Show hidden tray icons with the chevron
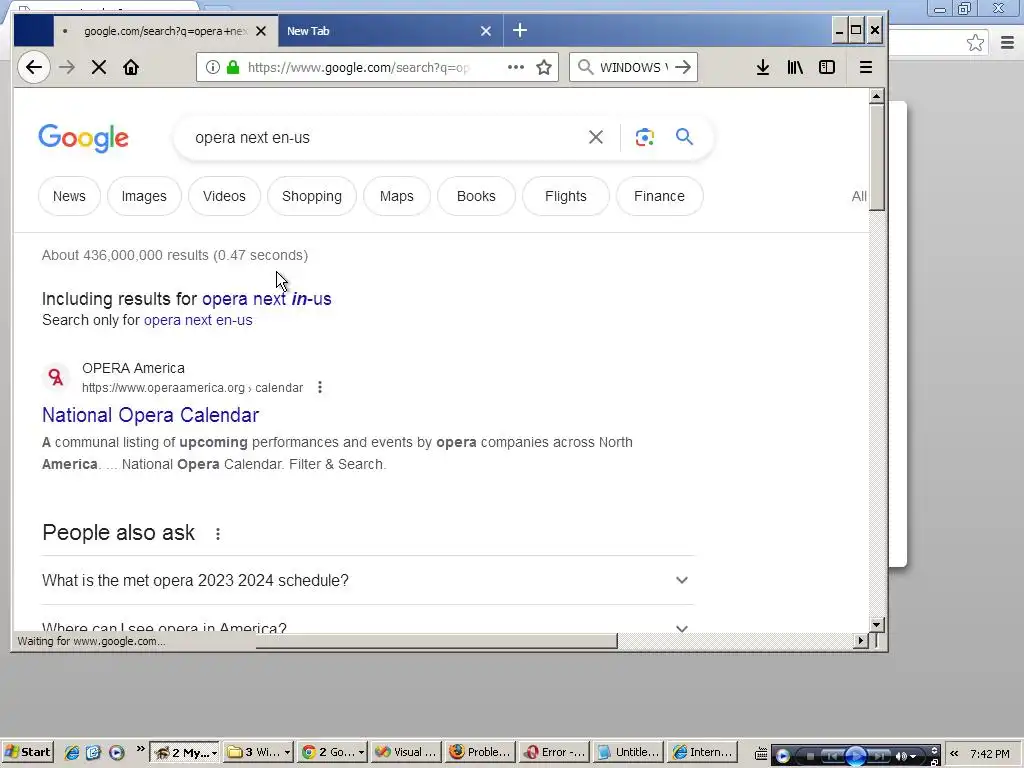Viewport: 1024px width, 768px height. click(x=954, y=754)
